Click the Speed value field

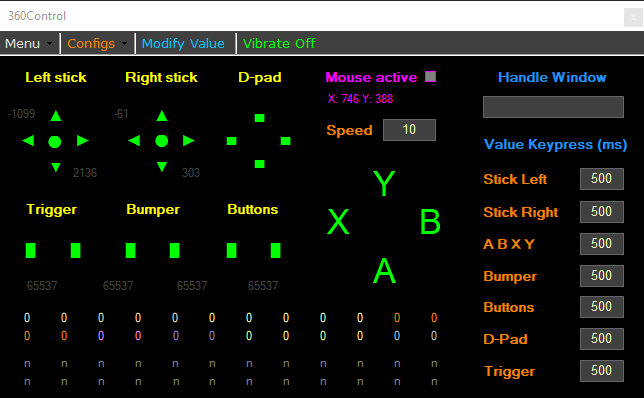coord(409,130)
